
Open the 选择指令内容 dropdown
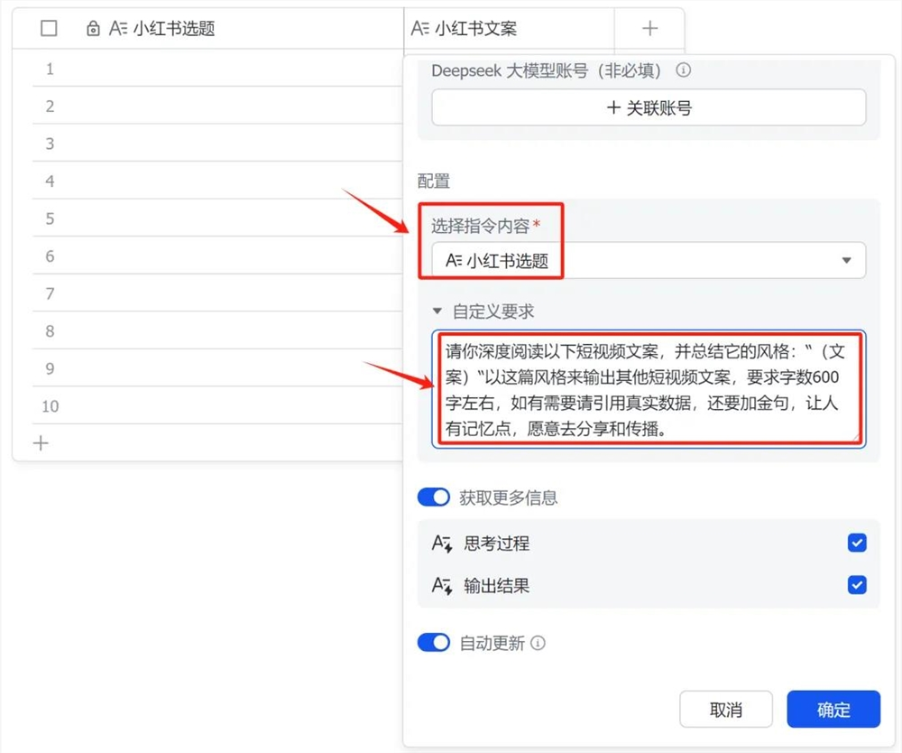point(846,261)
